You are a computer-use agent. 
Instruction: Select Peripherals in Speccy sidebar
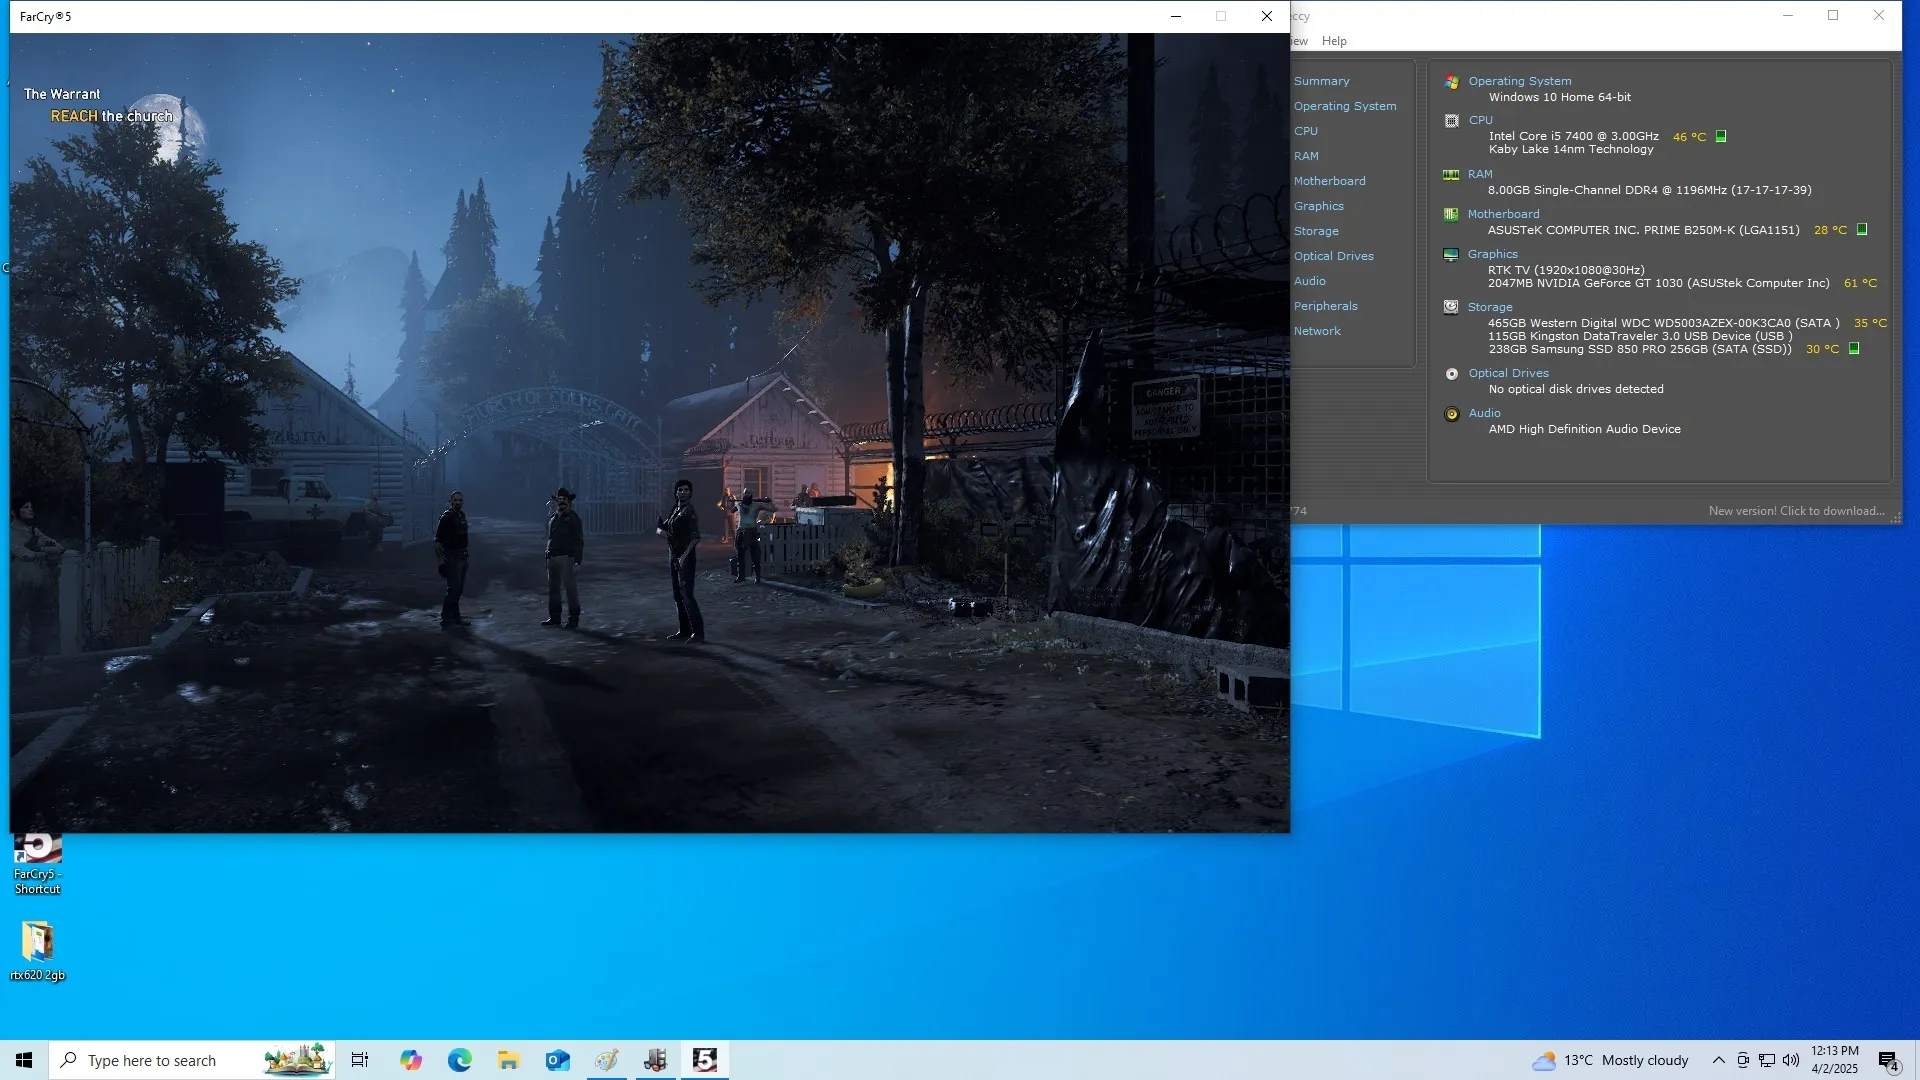1326,306
